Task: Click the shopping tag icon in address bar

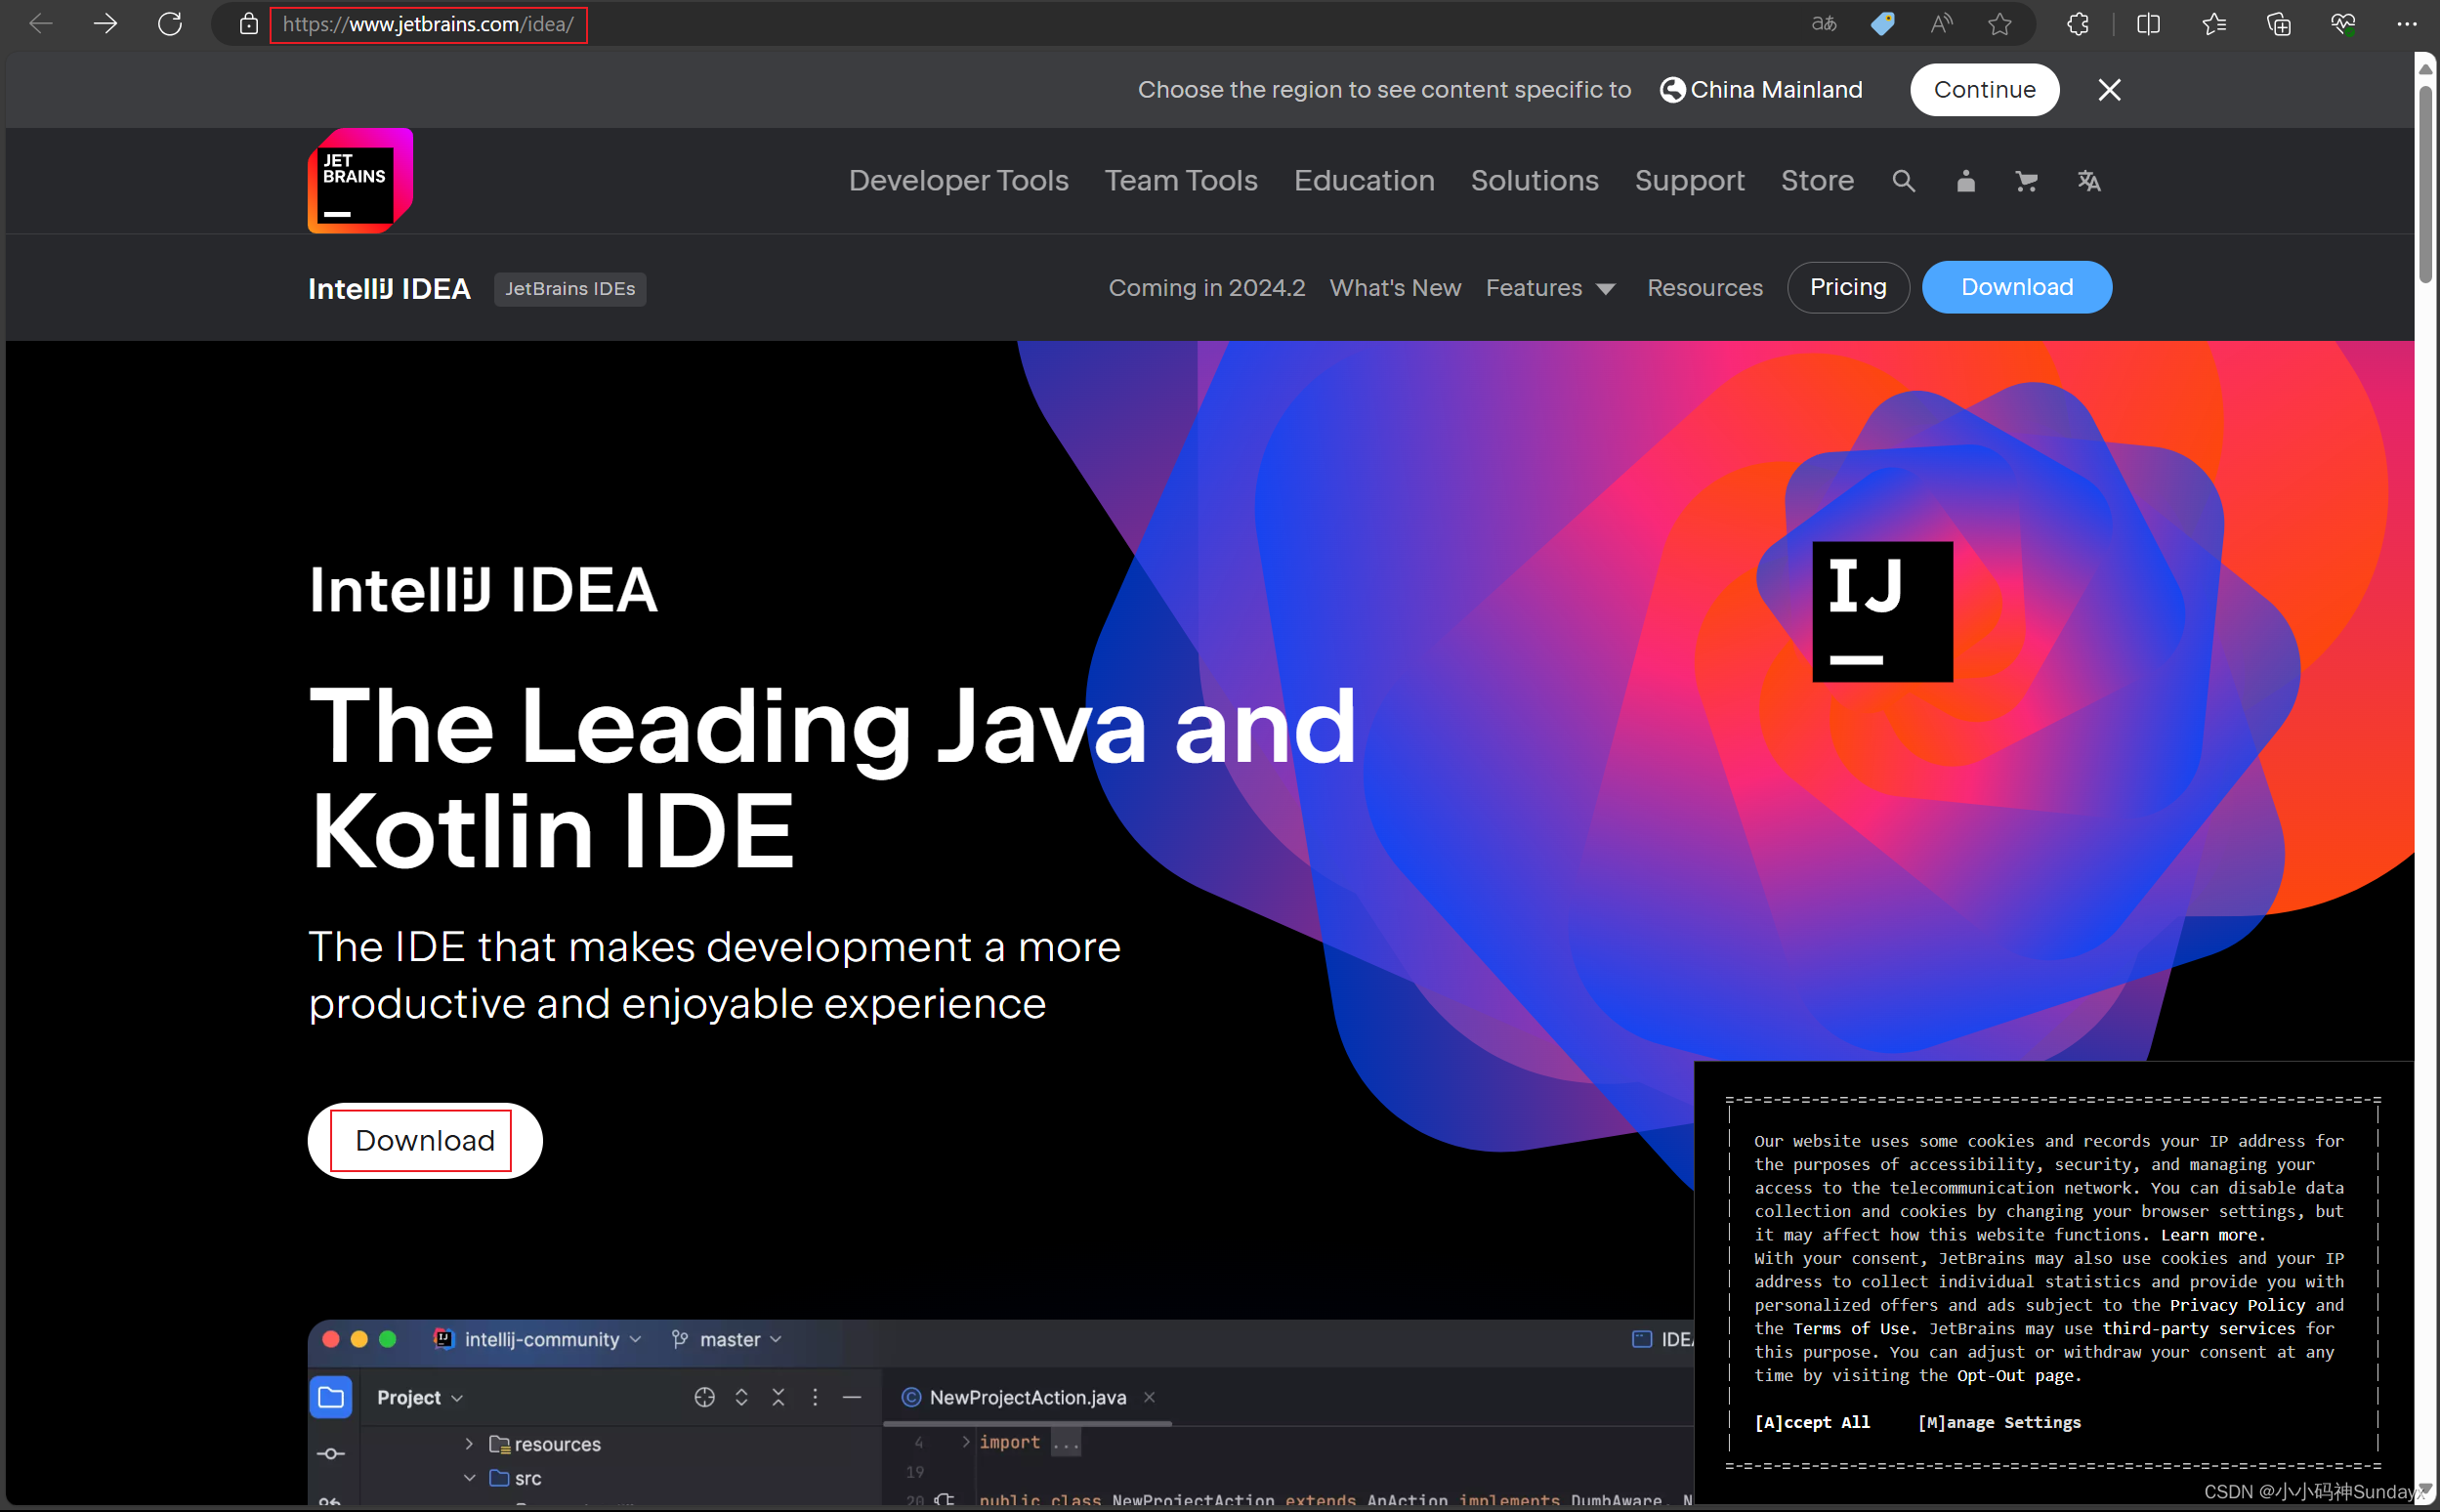Action: click(x=1882, y=24)
